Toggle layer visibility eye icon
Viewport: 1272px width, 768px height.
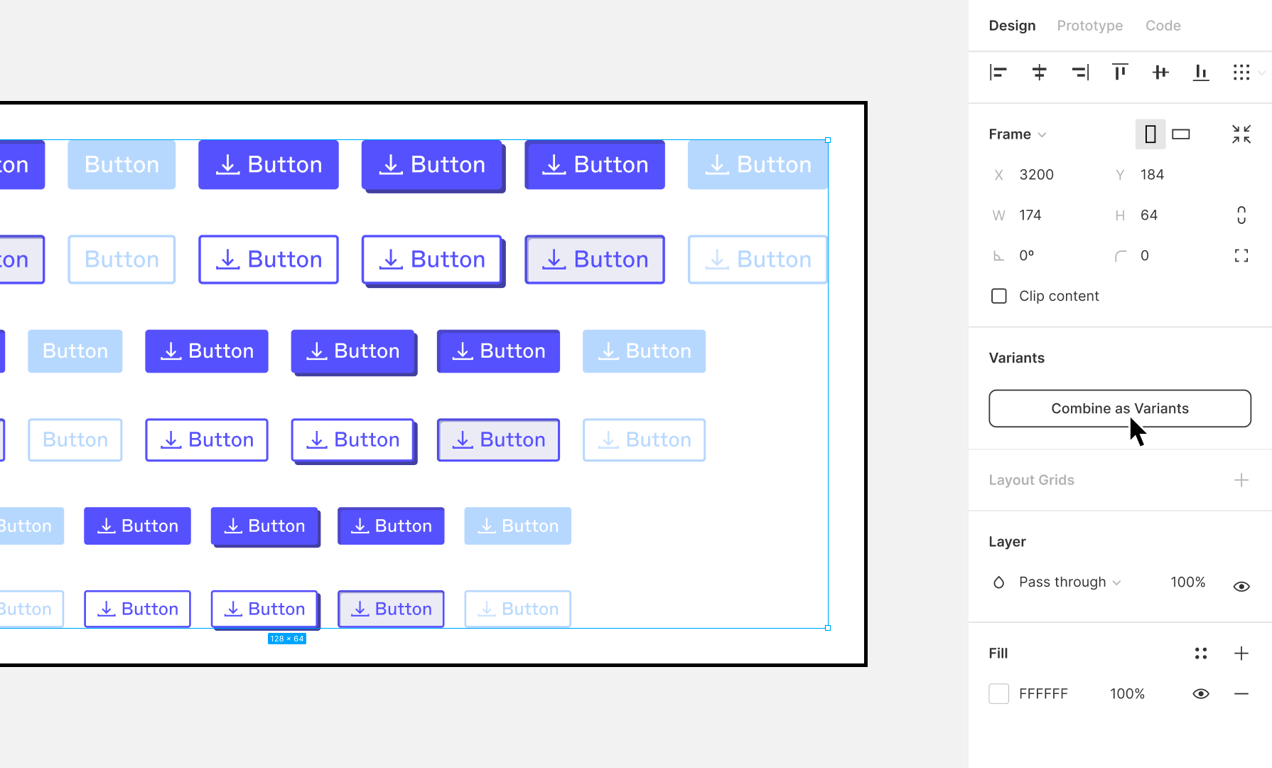[x=1241, y=586]
